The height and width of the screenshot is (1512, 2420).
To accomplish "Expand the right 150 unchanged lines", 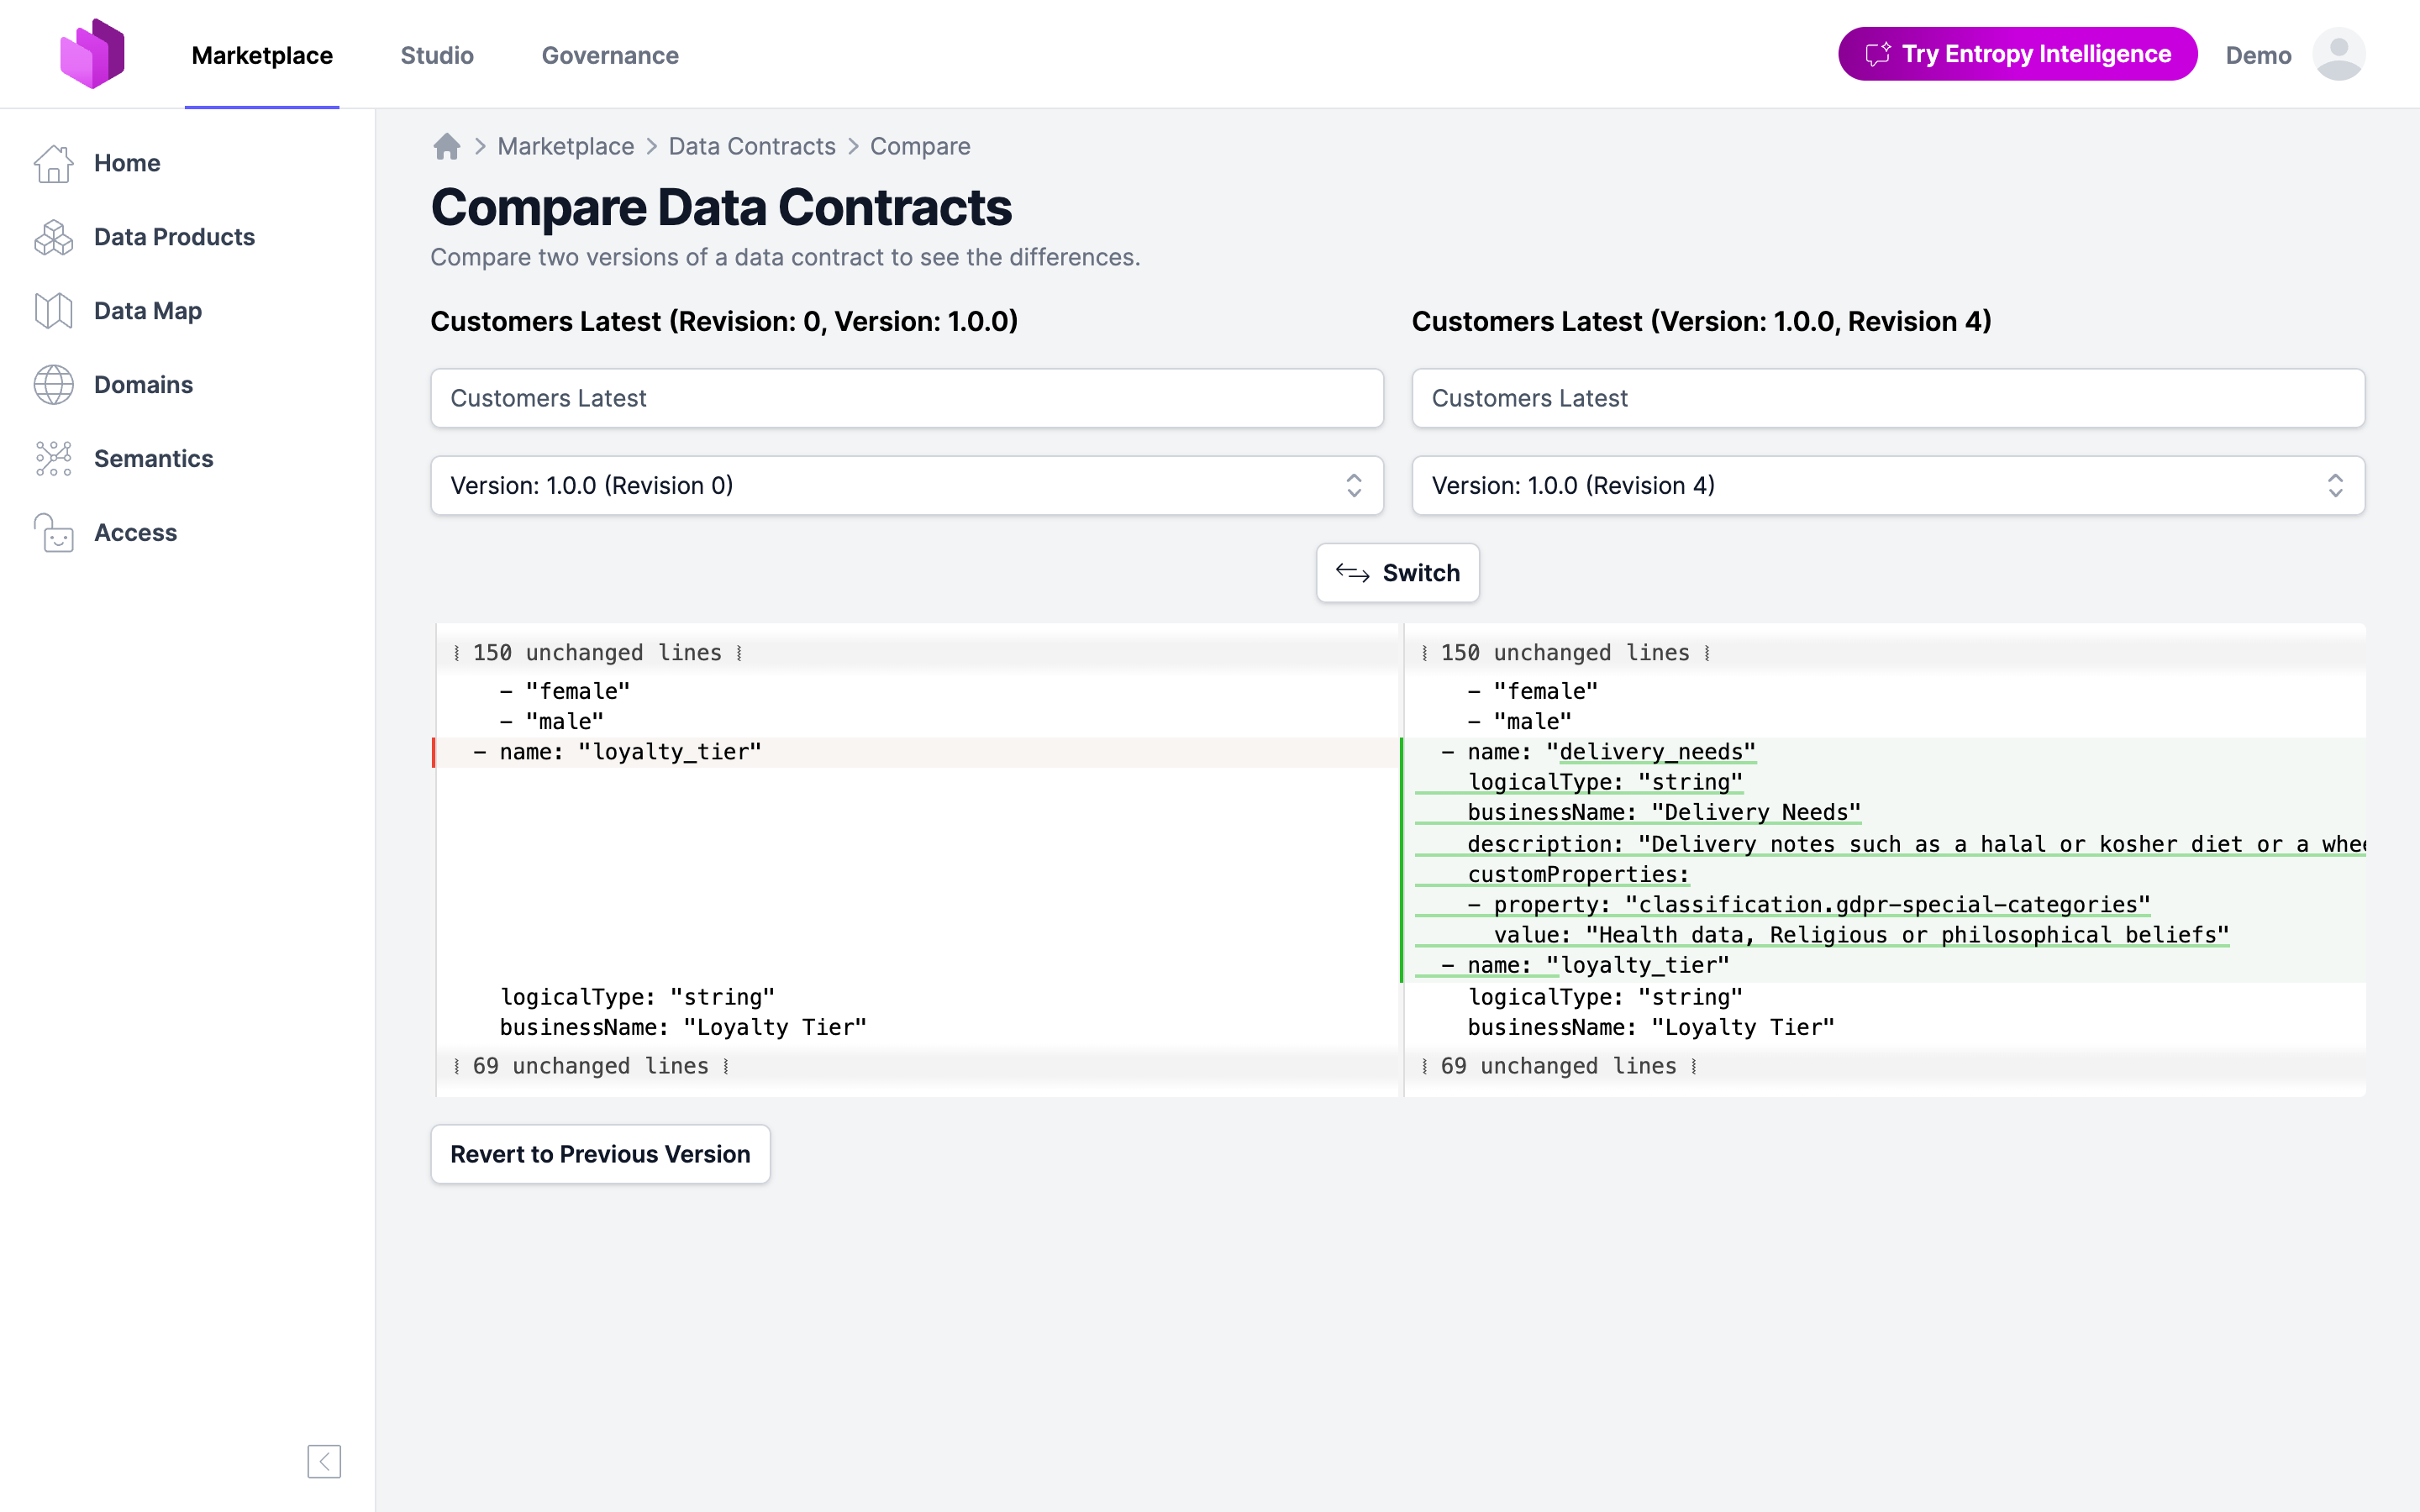I will point(1565,653).
